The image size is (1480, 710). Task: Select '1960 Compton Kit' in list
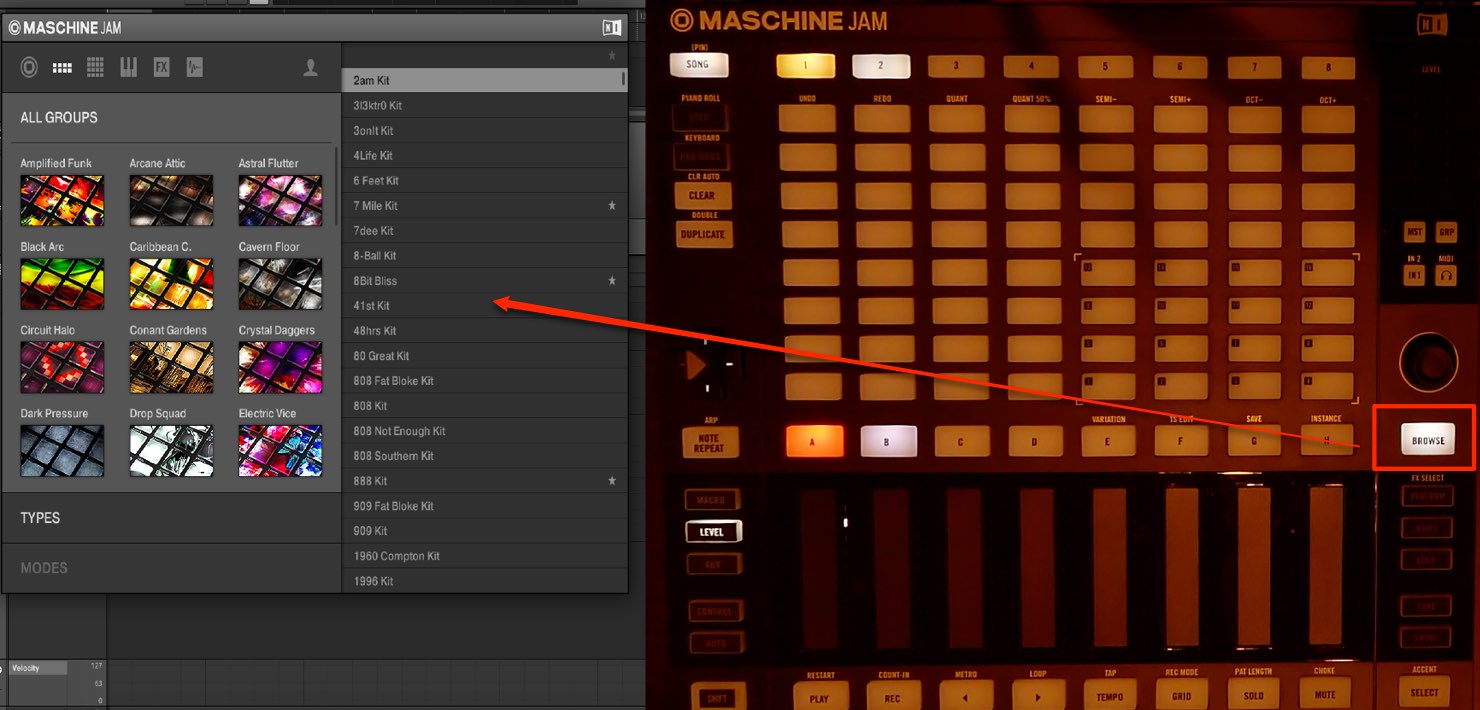[x=484, y=556]
